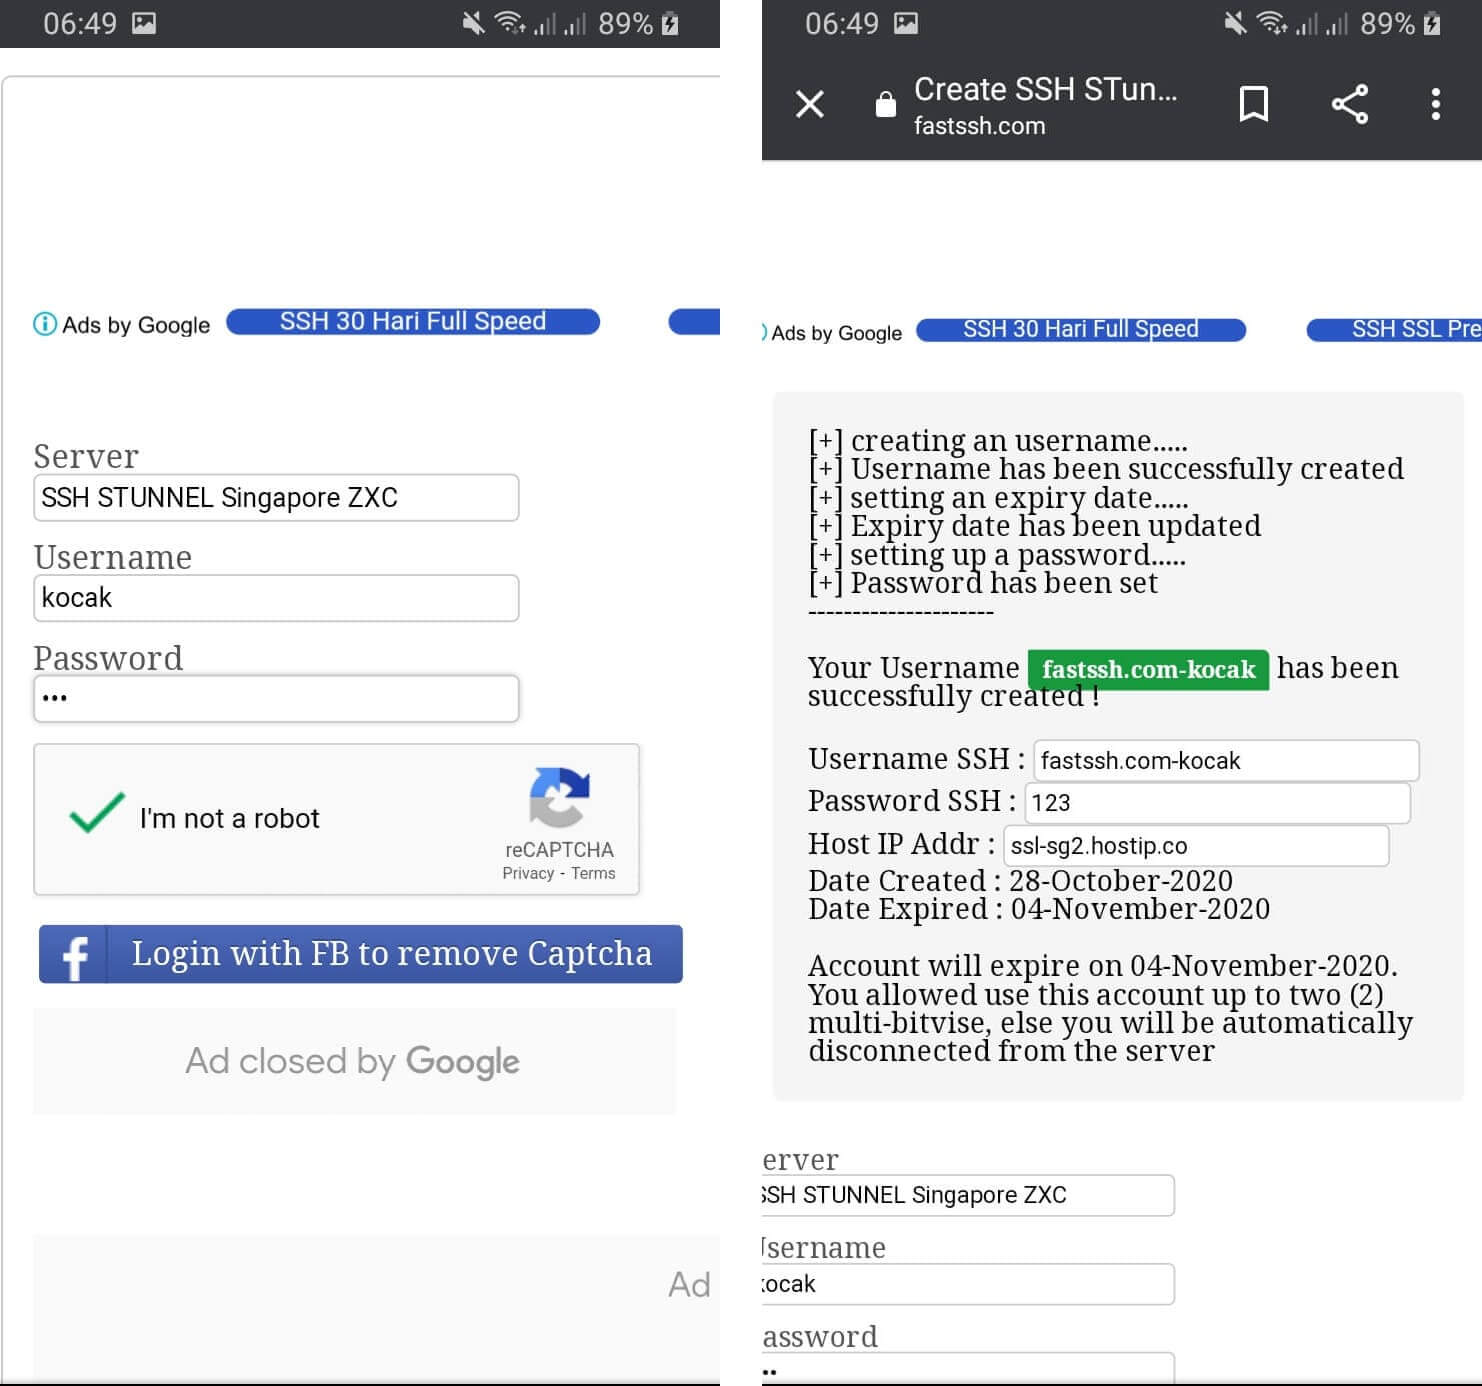Tap the Create SSH STun... page title
The height and width of the screenshot is (1386, 1482).
[1046, 90]
